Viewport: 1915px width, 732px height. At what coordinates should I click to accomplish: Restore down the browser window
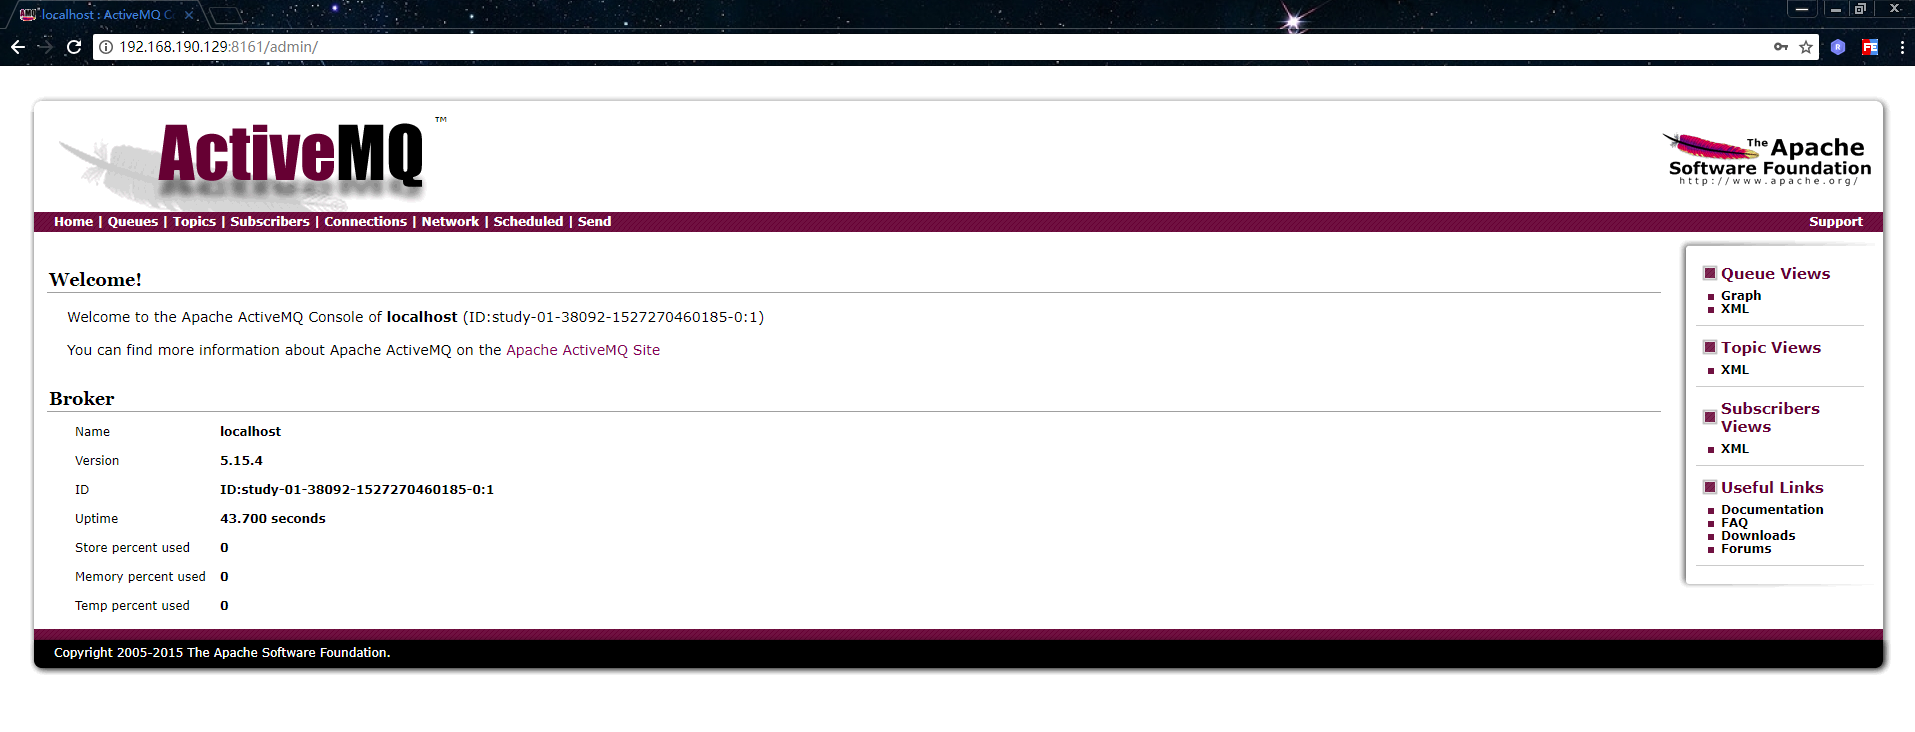(1860, 9)
